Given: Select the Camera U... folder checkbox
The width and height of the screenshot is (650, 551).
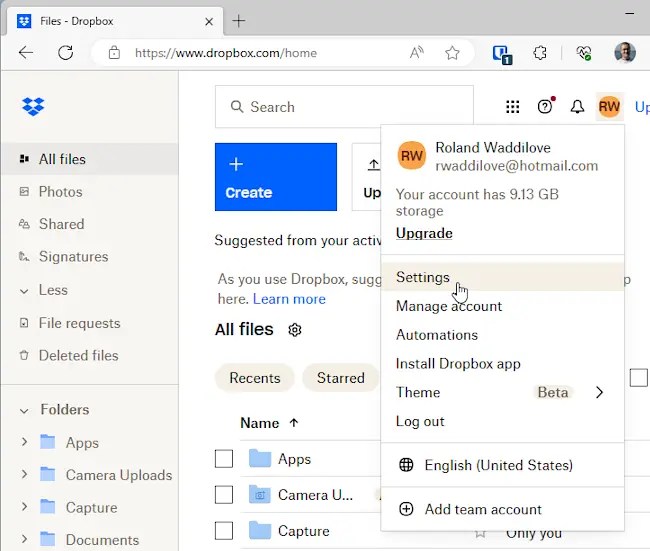Looking at the screenshot, I should coord(224,495).
